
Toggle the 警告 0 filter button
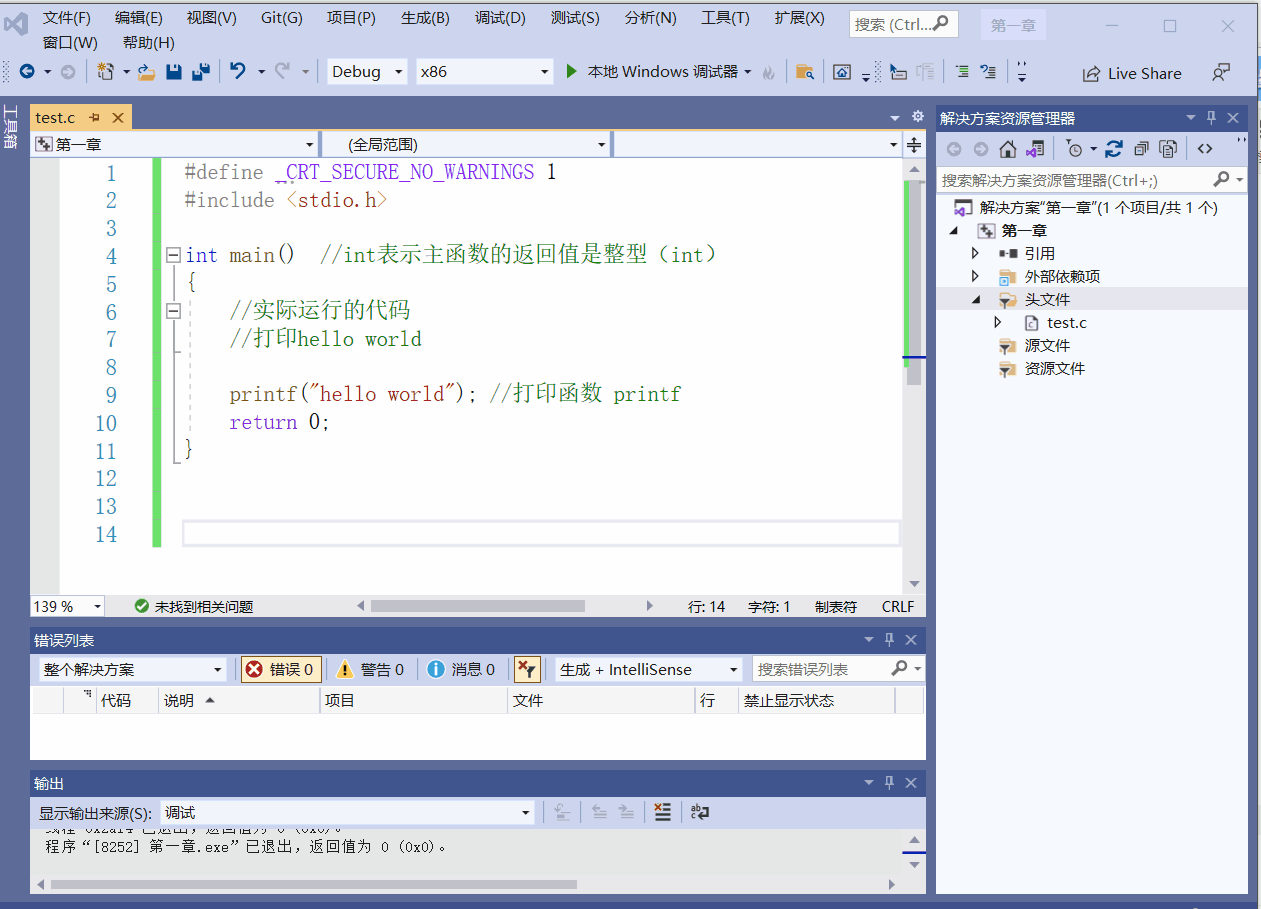(x=370, y=669)
